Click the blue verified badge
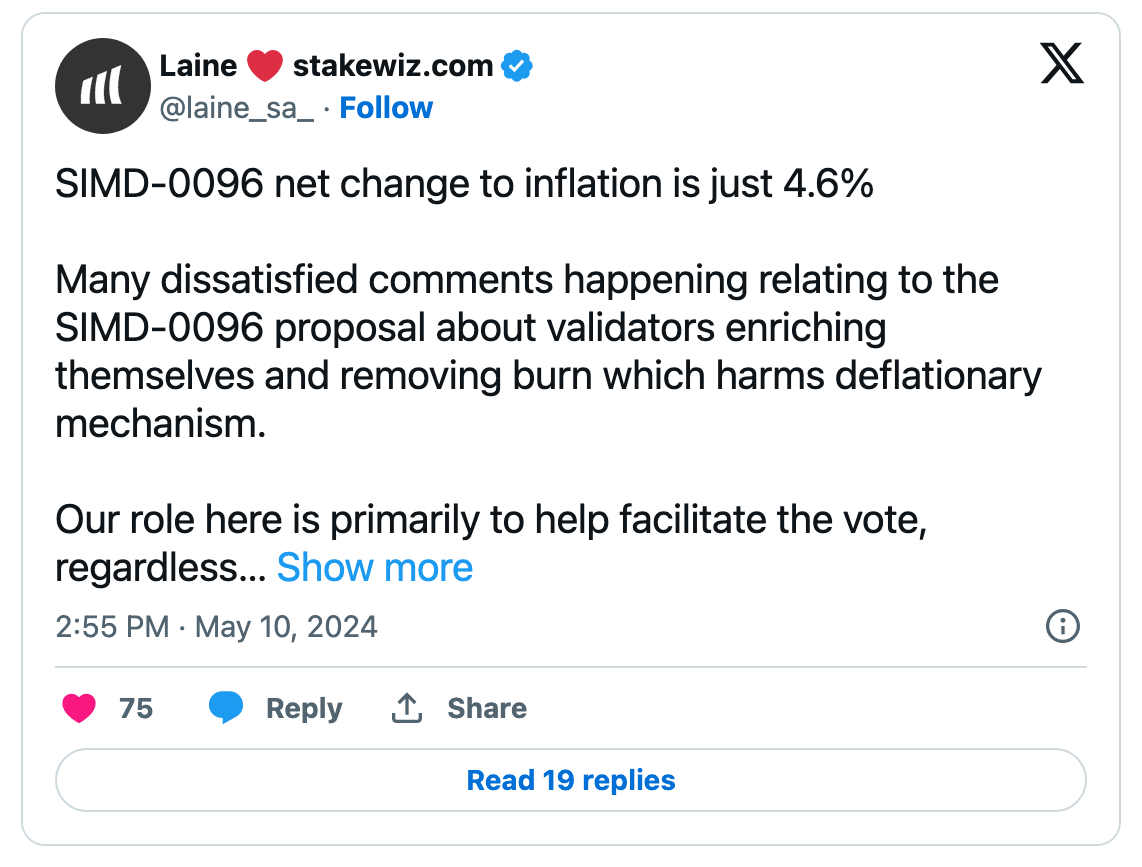 pyautogui.click(x=517, y=66)
